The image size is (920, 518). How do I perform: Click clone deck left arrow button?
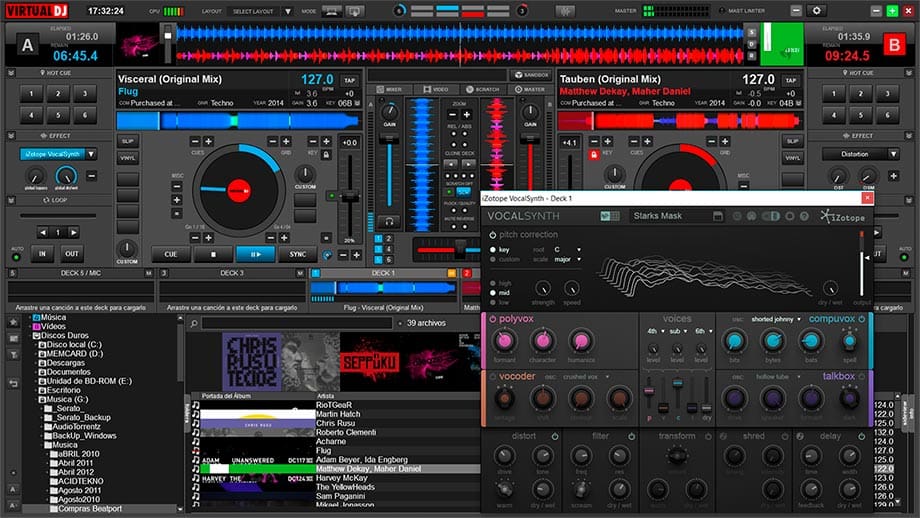click(451, 164)
